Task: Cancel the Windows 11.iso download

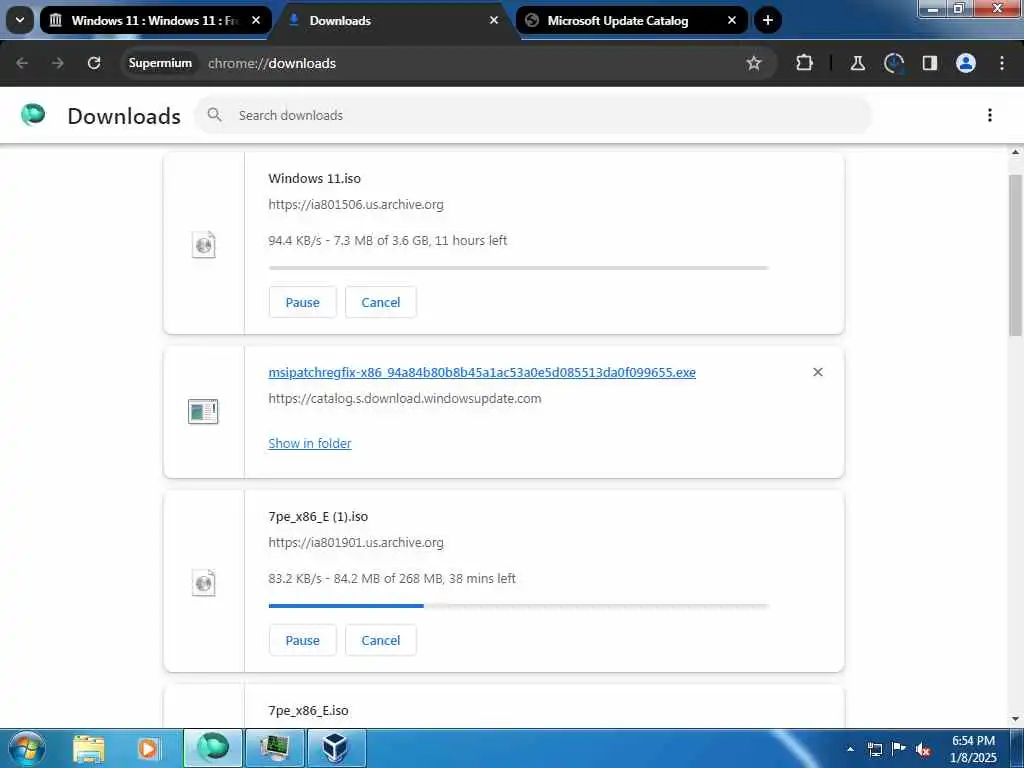Action: click(x=381, y=302)
